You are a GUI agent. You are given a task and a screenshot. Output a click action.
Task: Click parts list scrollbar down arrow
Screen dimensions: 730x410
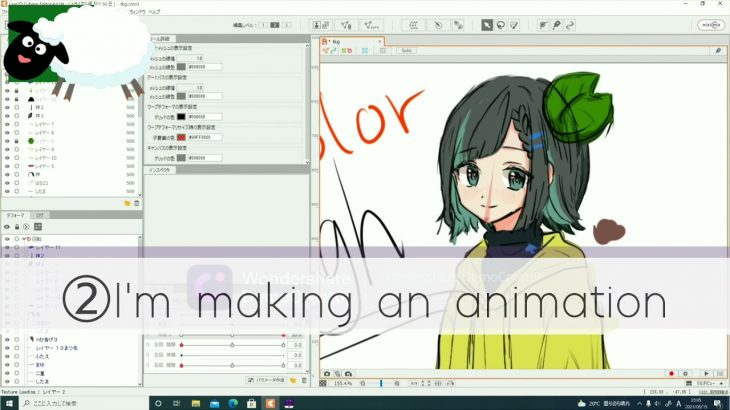pos(140,195)
